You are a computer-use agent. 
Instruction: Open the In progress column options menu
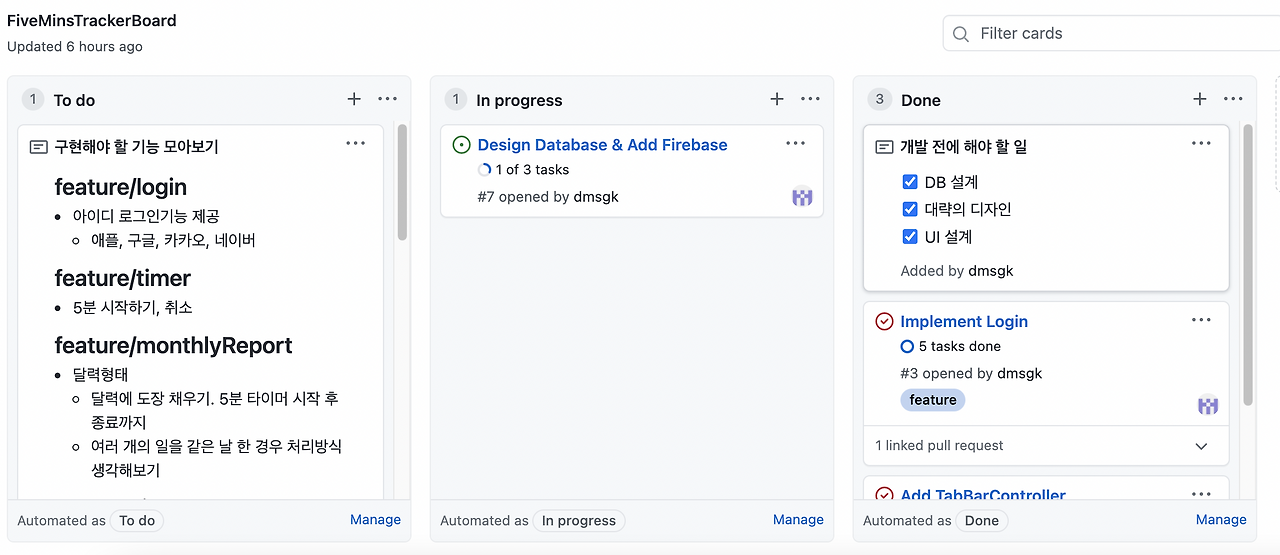[x=811, y=99]
